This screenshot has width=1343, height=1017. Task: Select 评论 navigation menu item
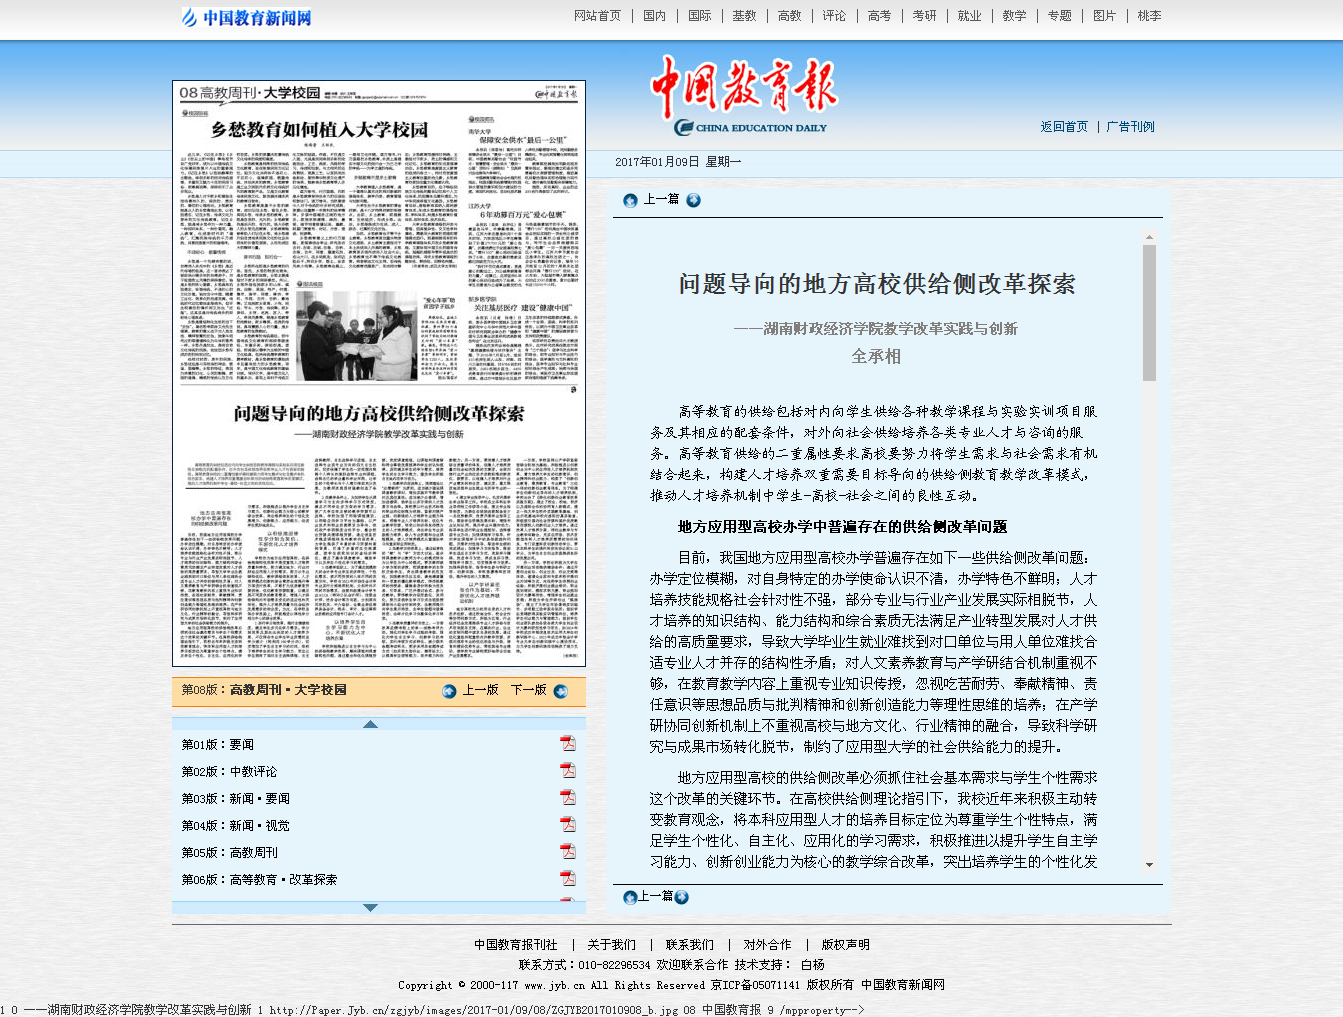pyautogui.click(x=834, y=16)
